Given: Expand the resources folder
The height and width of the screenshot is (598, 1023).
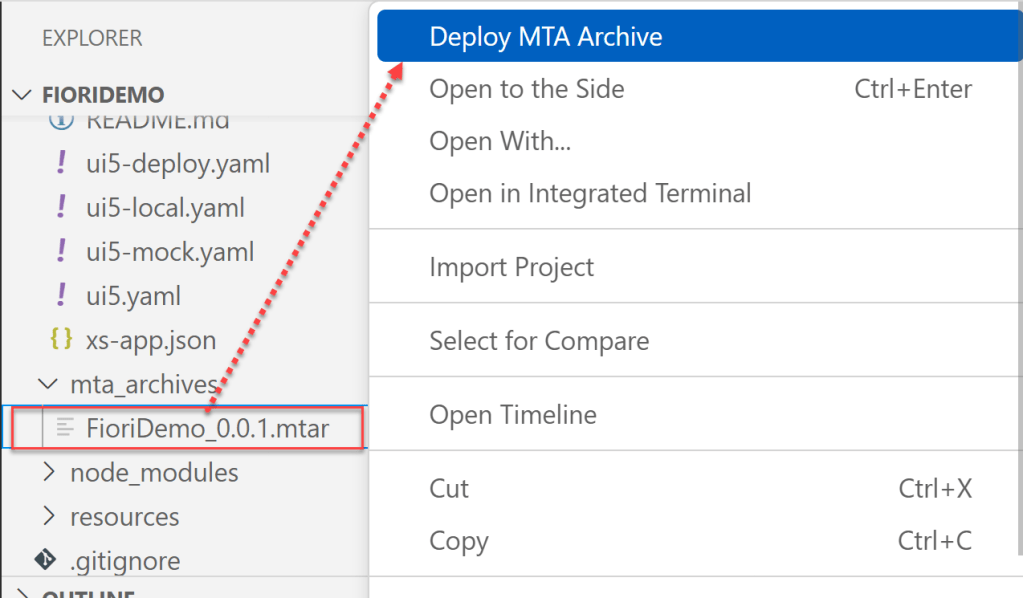Looking at the screenshot, I should pos(47,516).
